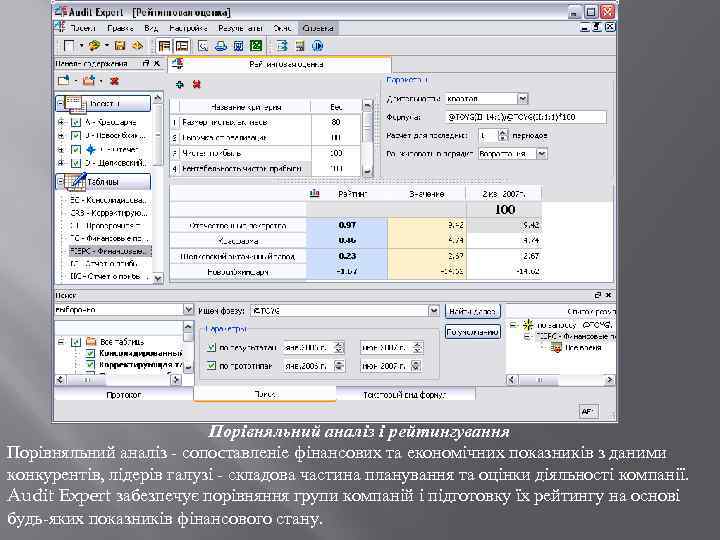Toggle the 'Все таблицы' checkbox

[x=76, y=342]
